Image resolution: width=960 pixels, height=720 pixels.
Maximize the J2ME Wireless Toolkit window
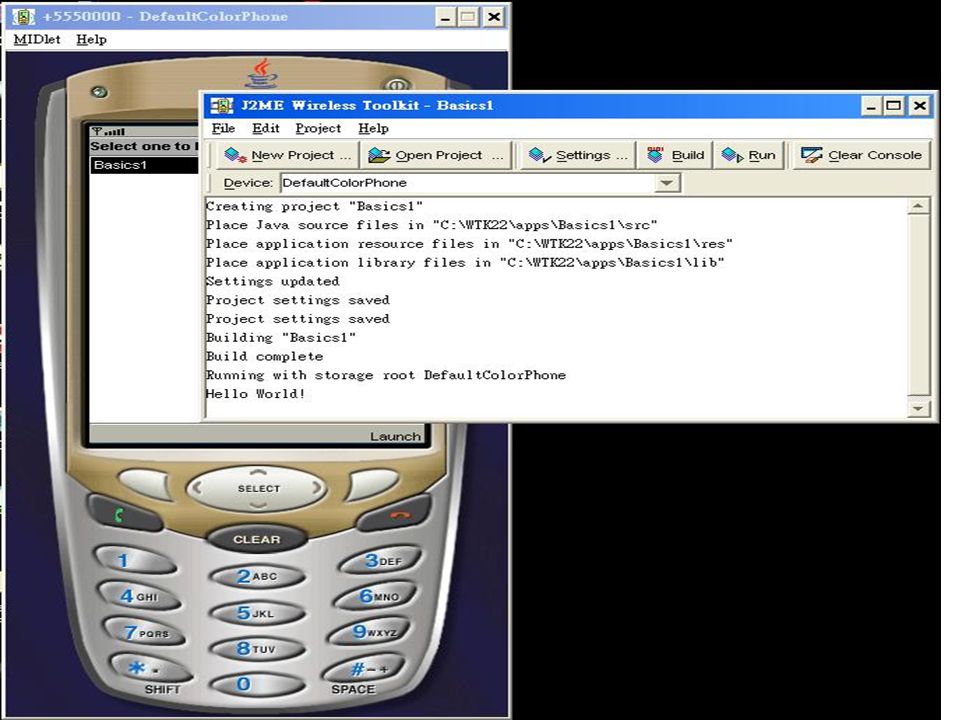tap(894, 106)
